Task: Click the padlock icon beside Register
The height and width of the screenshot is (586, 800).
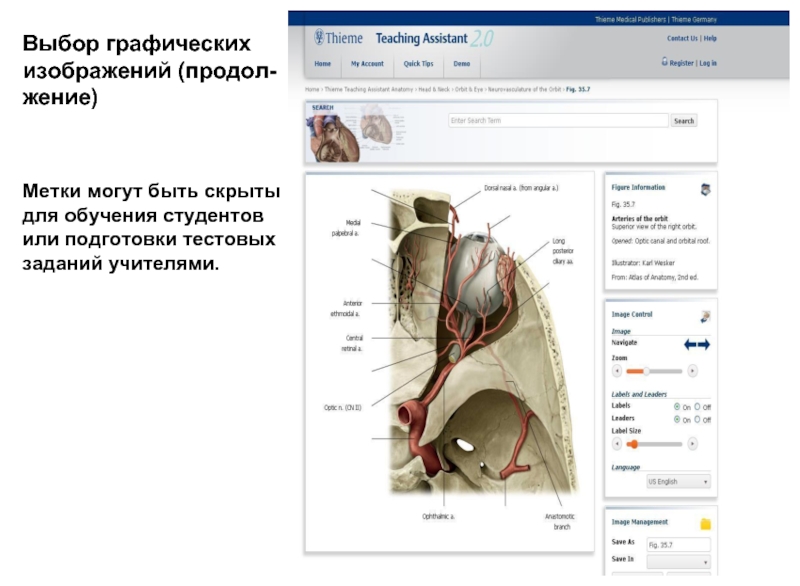Action: [664, 62]
